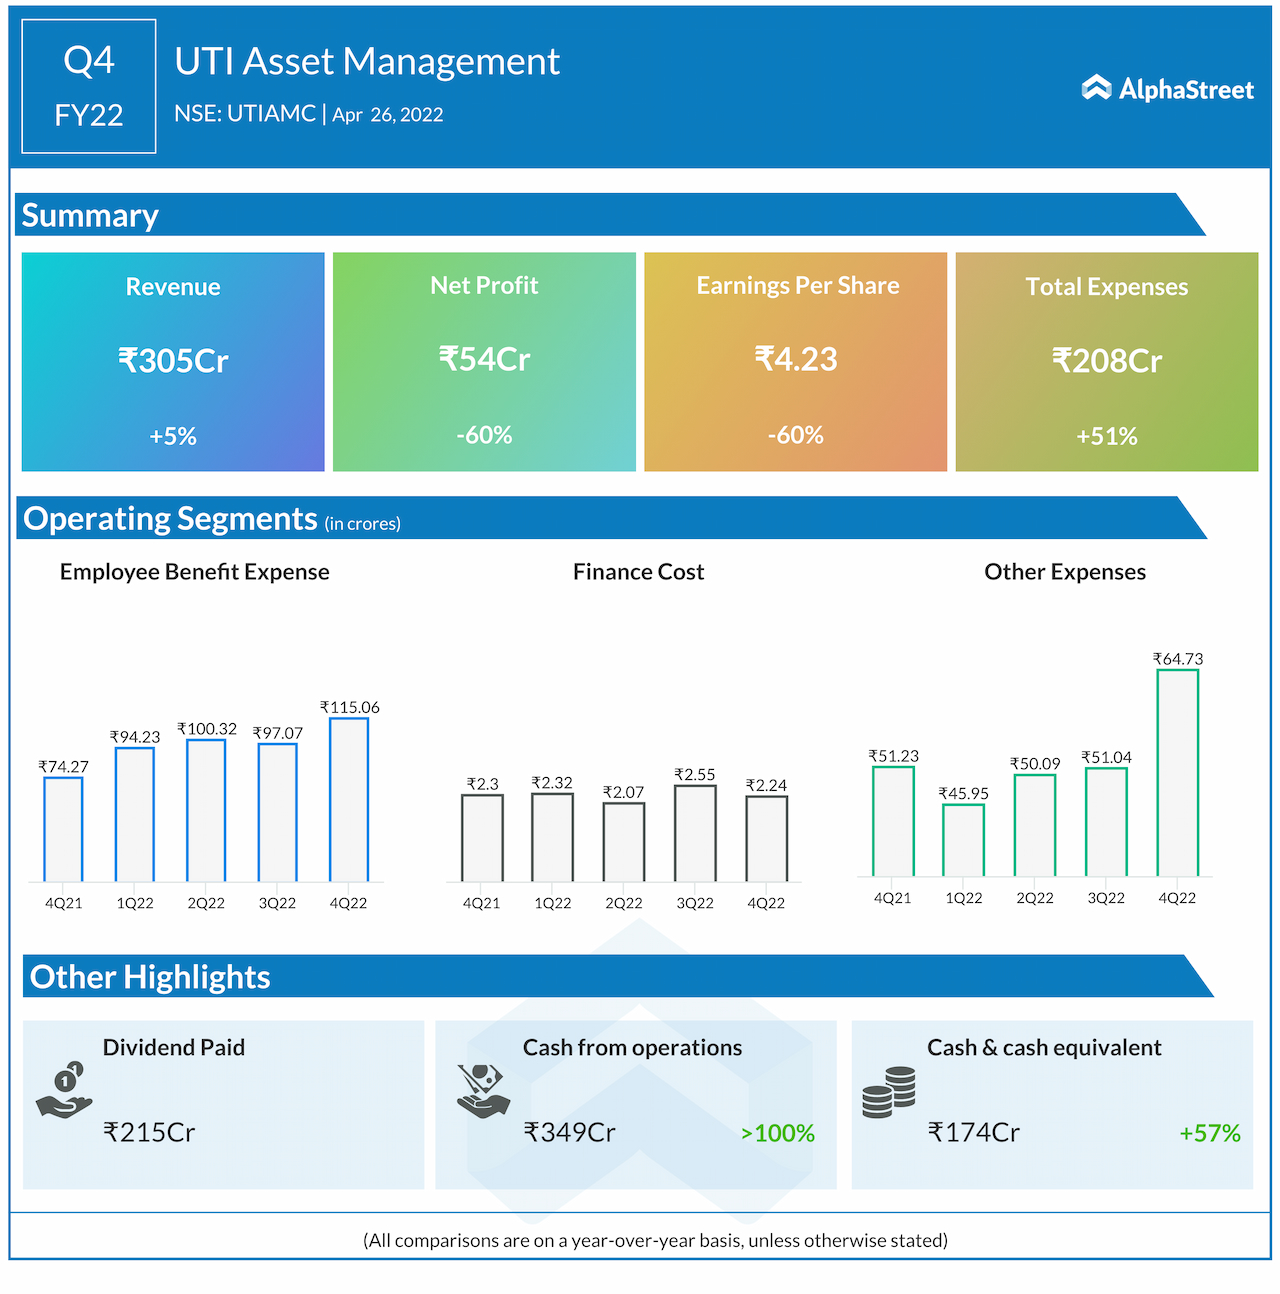Click the Dividend Paid hand-coin icon
The height and width of the screenshot is (1294, 1280).
[64, 1090]
